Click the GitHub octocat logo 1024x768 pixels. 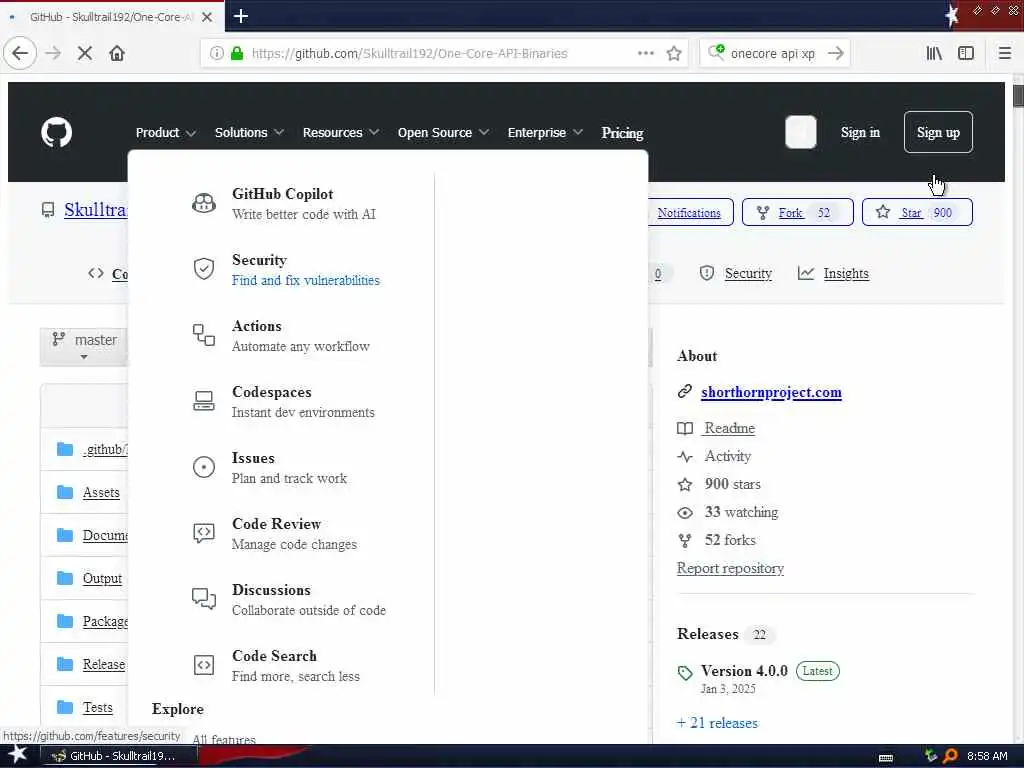(x=57, y=133)
